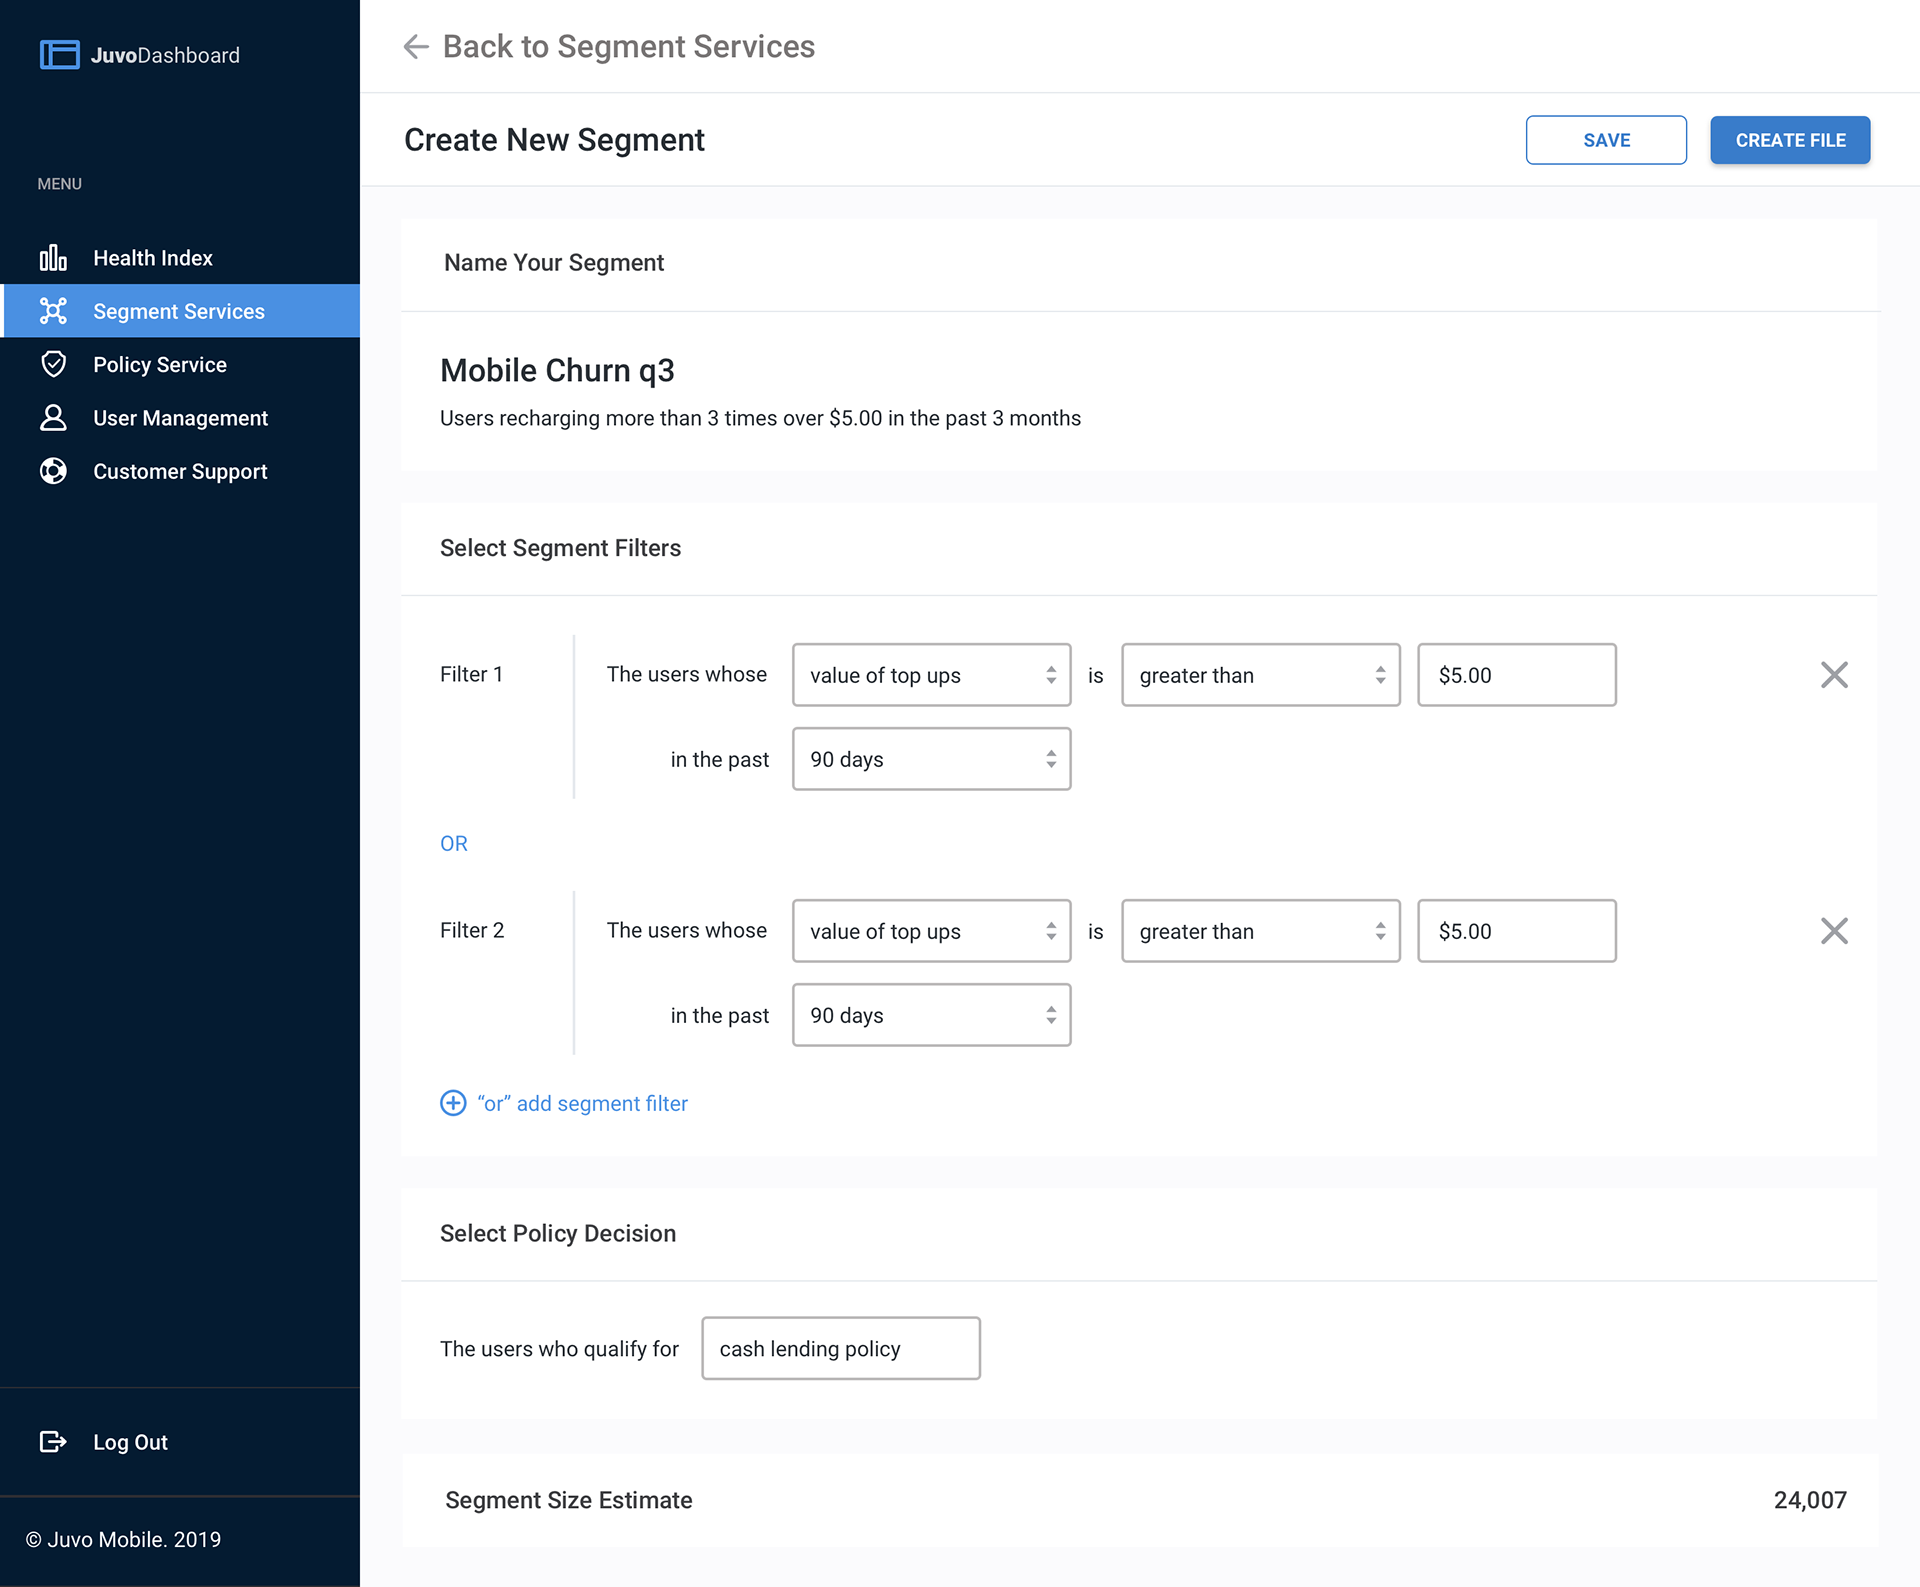Click Filter 2 $5.00 amount field

point(1516,931)
